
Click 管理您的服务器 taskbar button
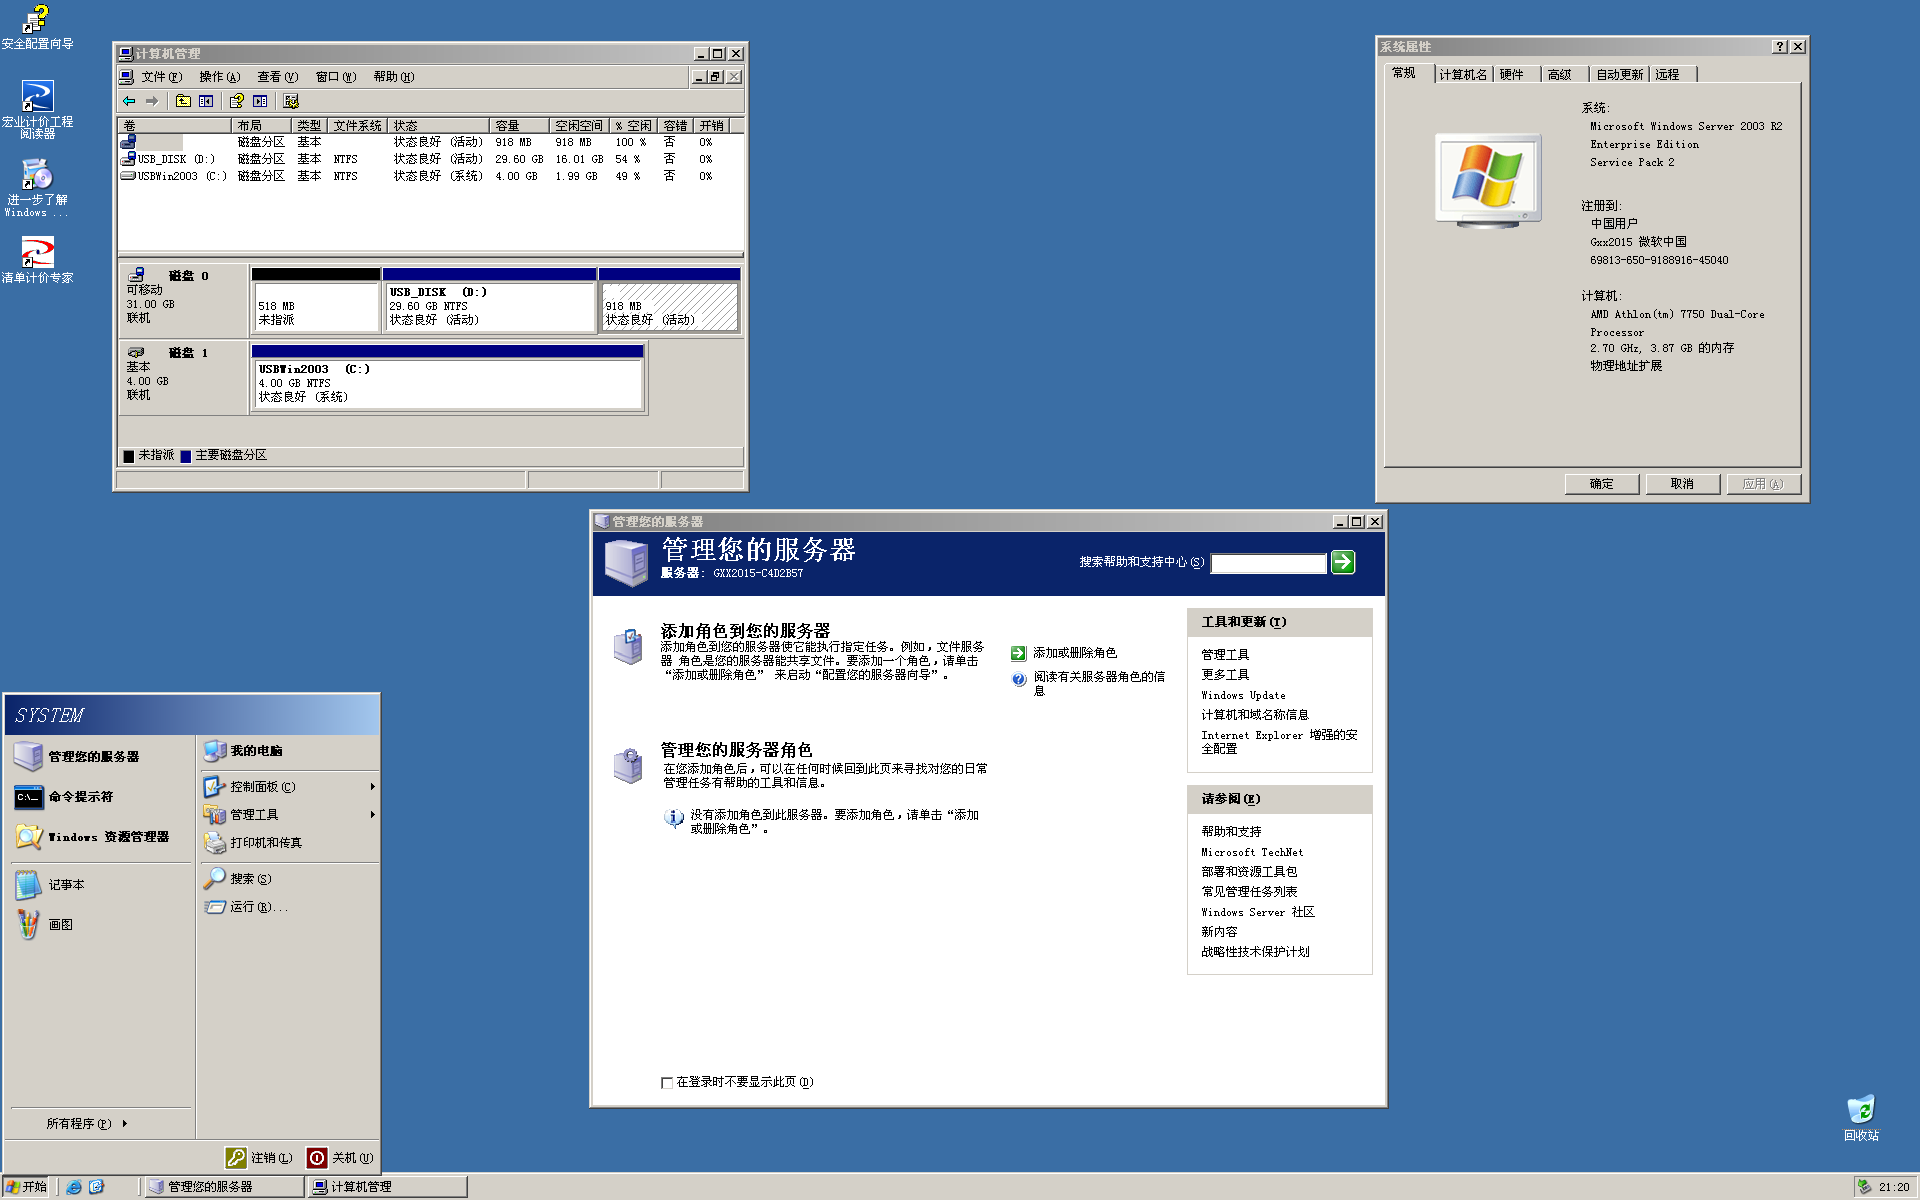[225, 1187]
